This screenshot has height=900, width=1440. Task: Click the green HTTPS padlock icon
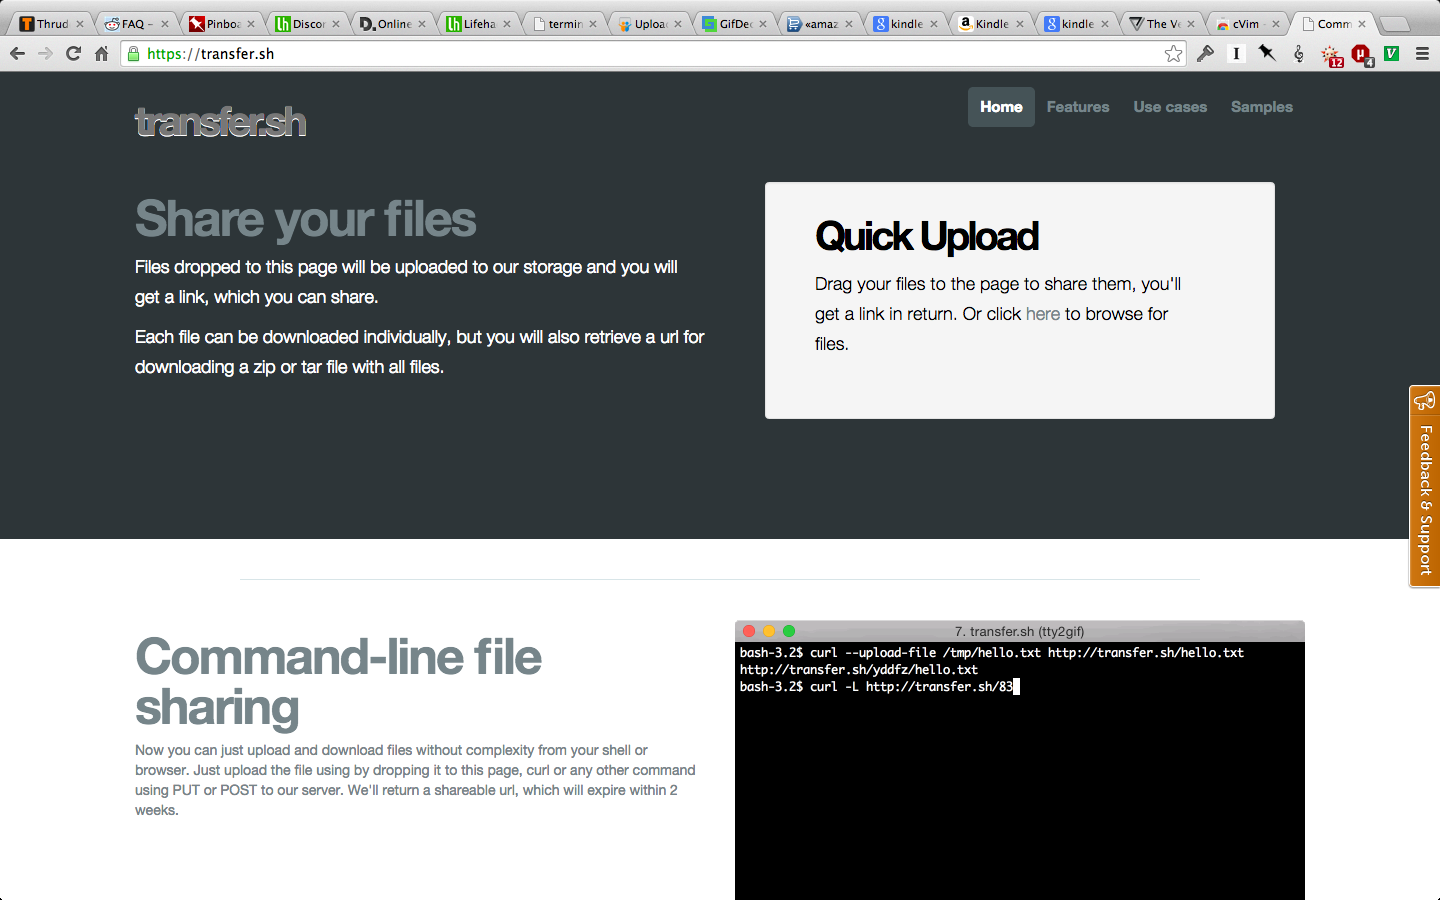click(x=134, y=53)
